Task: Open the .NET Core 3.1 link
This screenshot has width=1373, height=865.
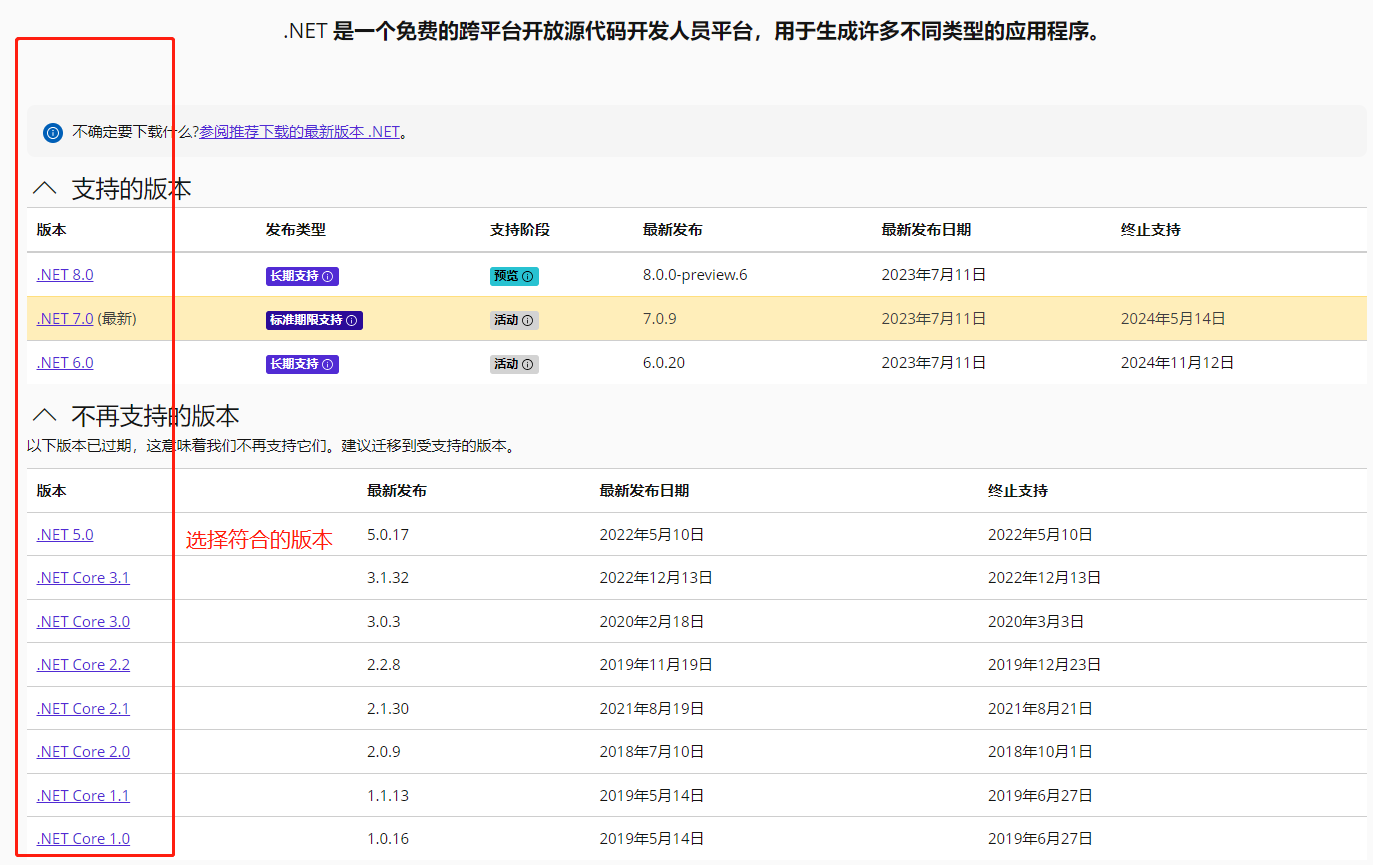Action: coord(83,578)
